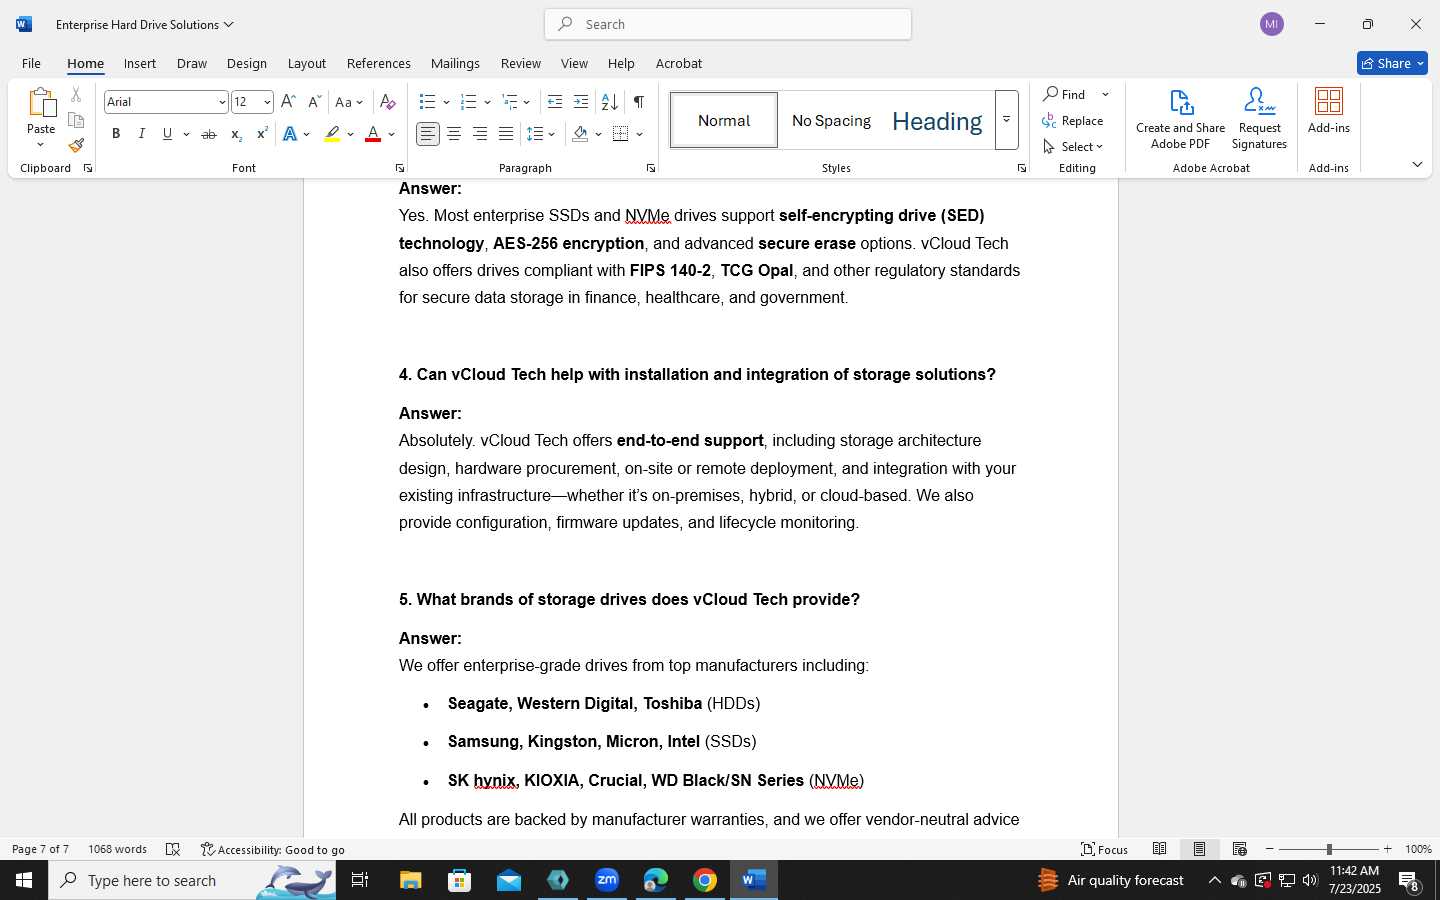Click the zoom slider handle
Image resolution: width=1440 pixels, height=900 pixels.
pos(1329,849)
